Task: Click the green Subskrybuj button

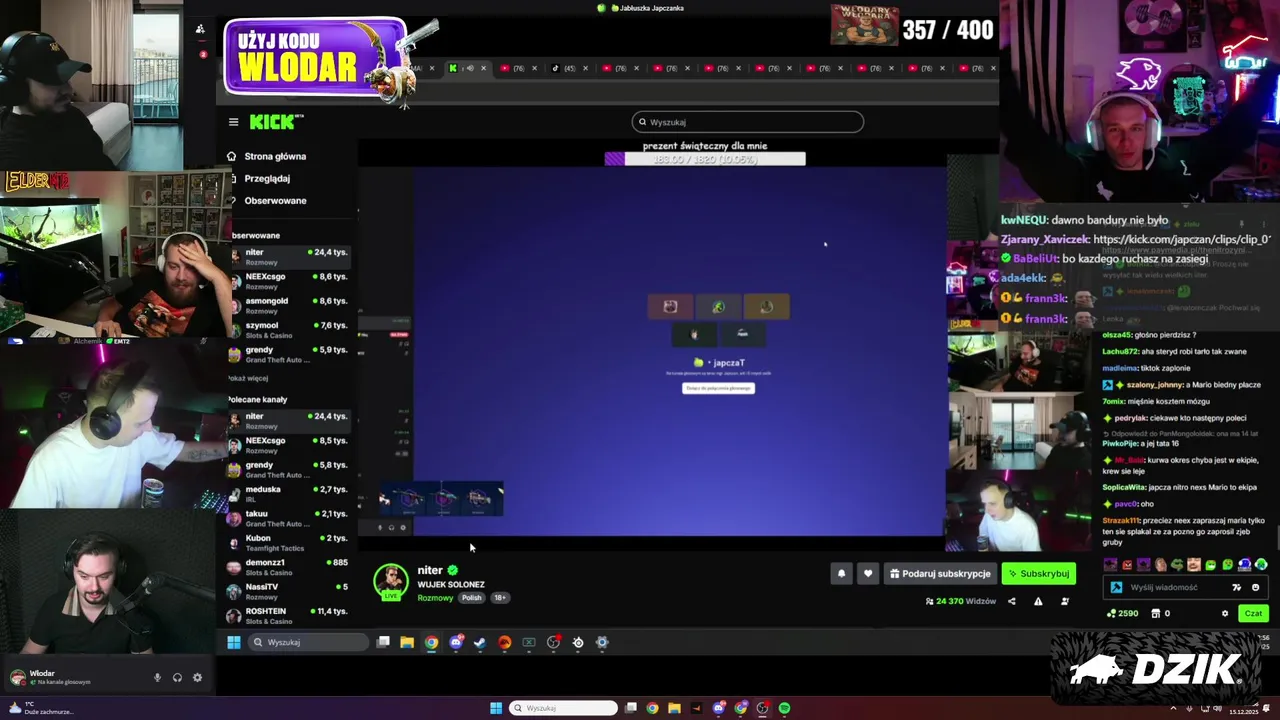Action: click(x=1039, y=574)
